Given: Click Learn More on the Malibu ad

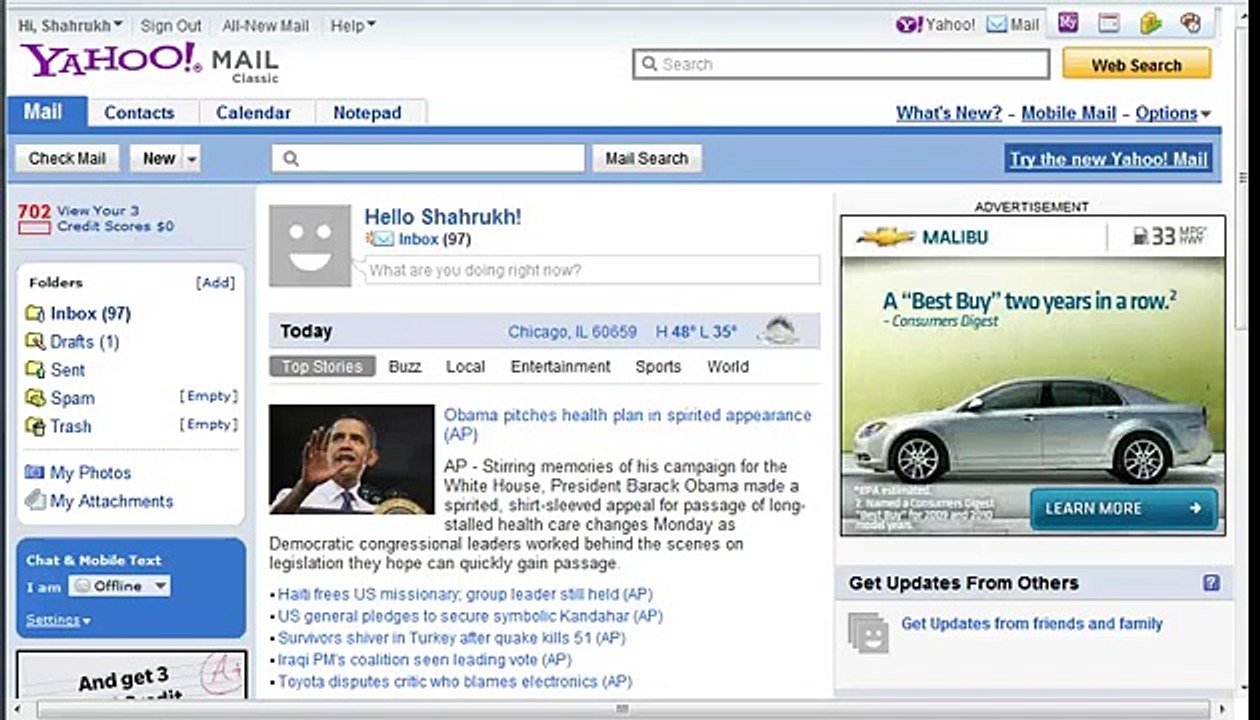Looking at the screenshot, I should click(x=1124, y=508).
